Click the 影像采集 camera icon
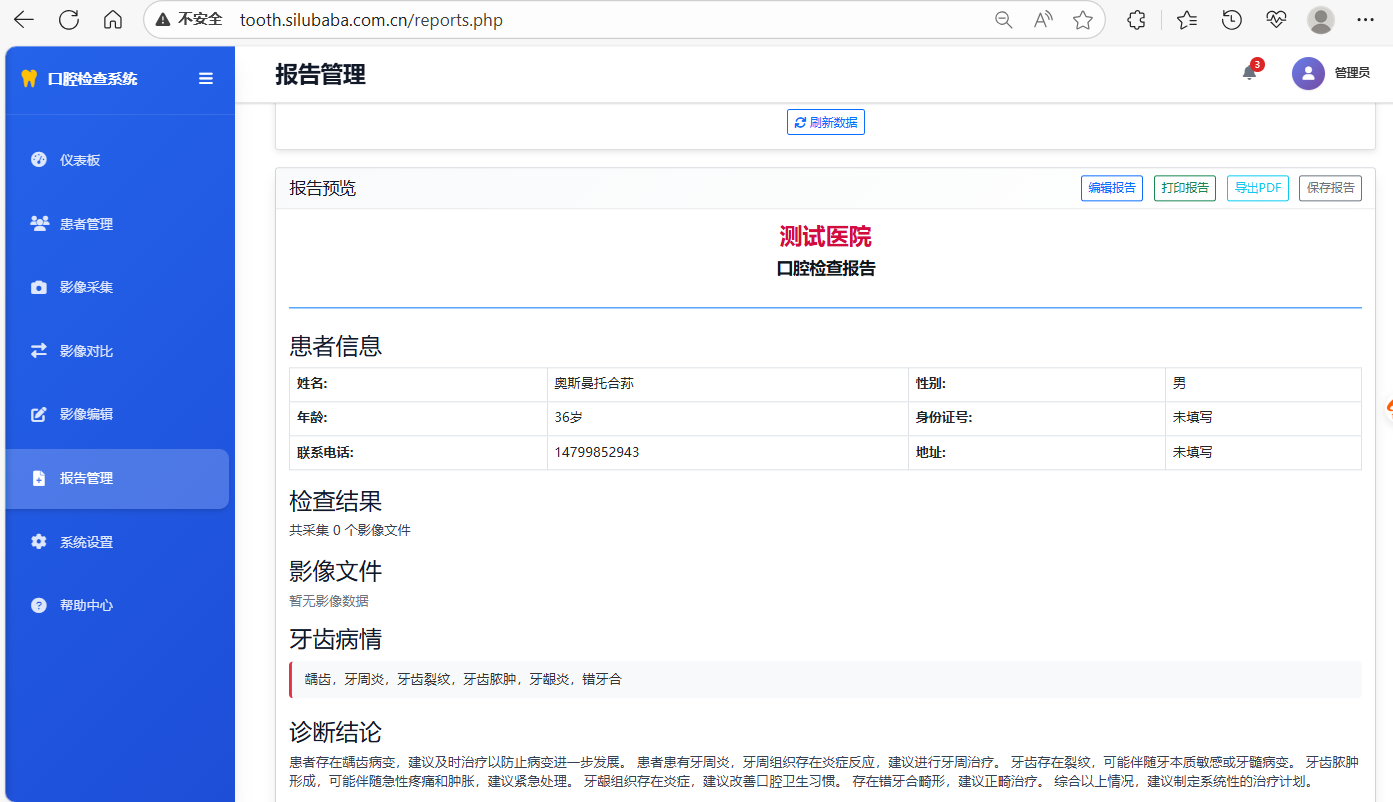Image resolution: width=1393 pixels, height=802 pixels. tap(39, 288)
